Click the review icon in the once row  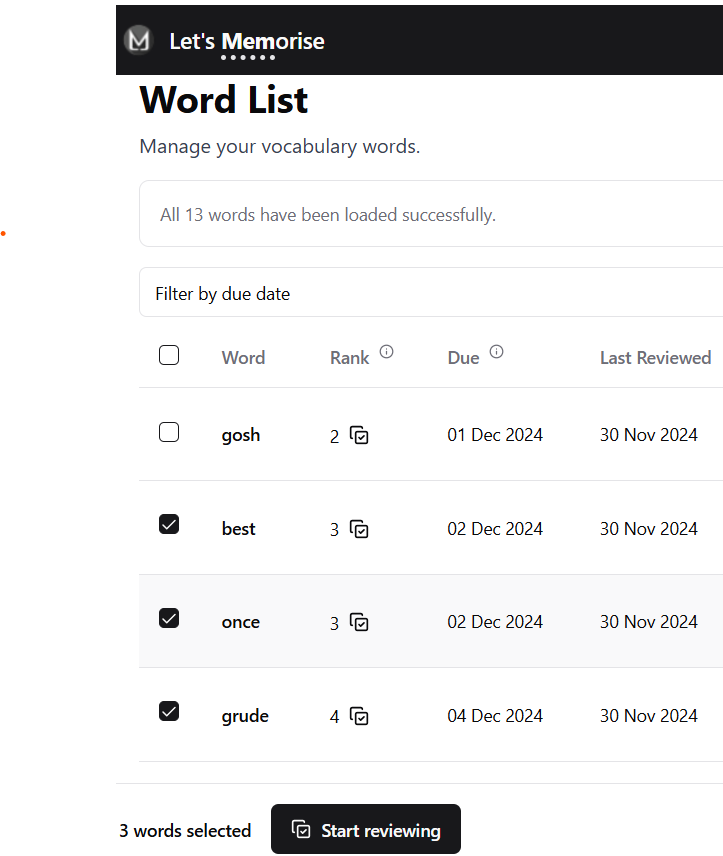[360, 622]
